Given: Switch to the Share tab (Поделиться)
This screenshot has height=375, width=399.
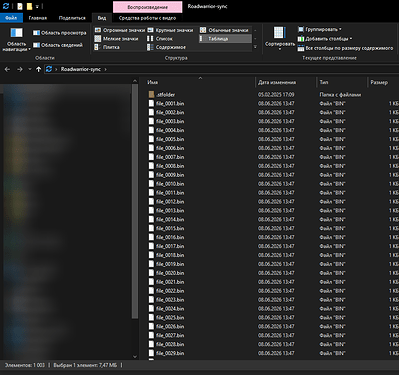Looking at the screenshot, I should (x=72, y=18).
